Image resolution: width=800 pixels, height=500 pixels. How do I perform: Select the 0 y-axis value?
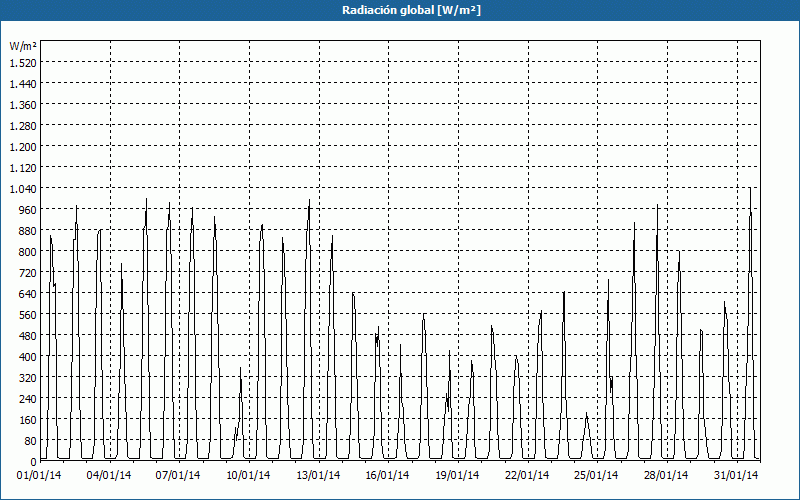[x=34, y=462]
